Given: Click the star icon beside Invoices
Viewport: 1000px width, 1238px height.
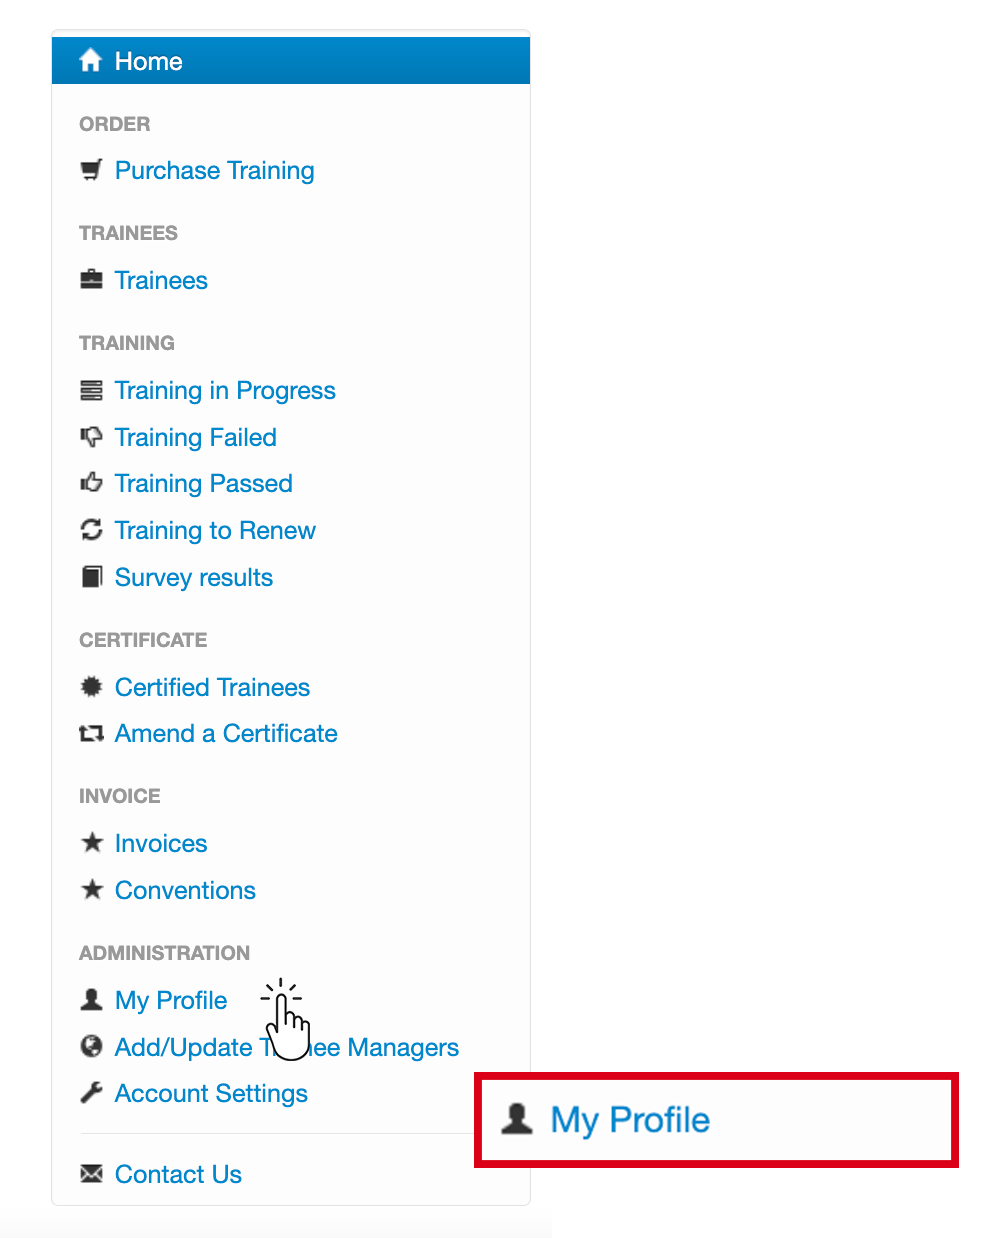Looking at the screenshot, I should tap(91, 843).
